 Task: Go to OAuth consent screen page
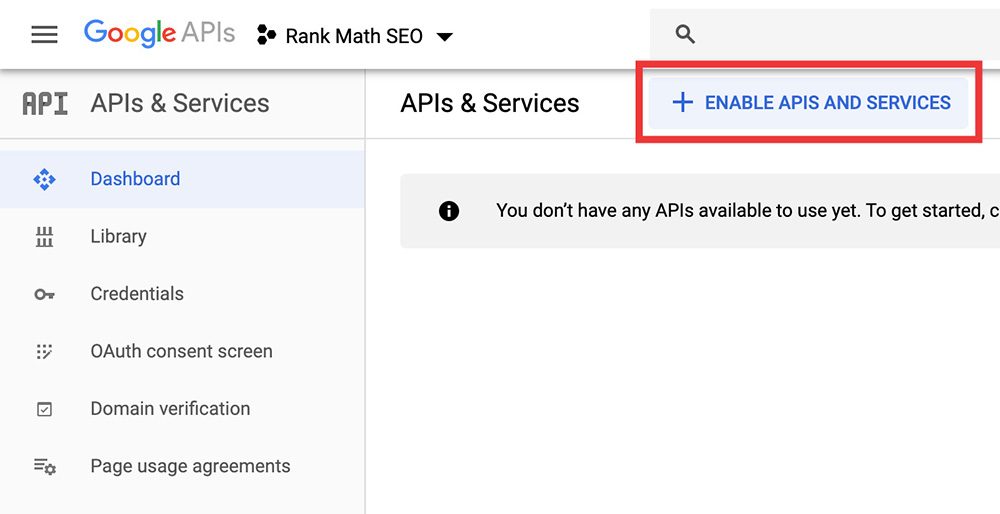tap(181, 352)
